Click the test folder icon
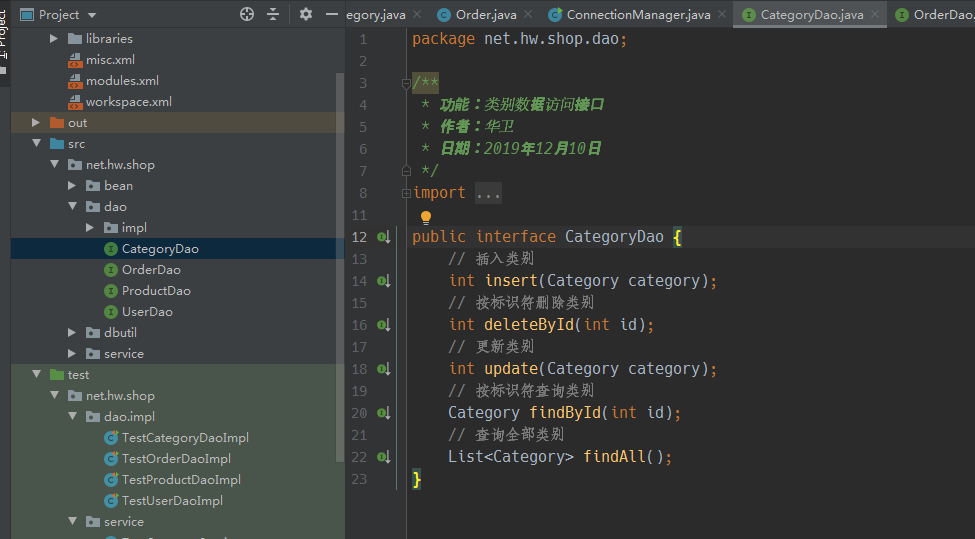Image resolution: width=975 pixels, height=539 pixels. click(x=57, y=374)
